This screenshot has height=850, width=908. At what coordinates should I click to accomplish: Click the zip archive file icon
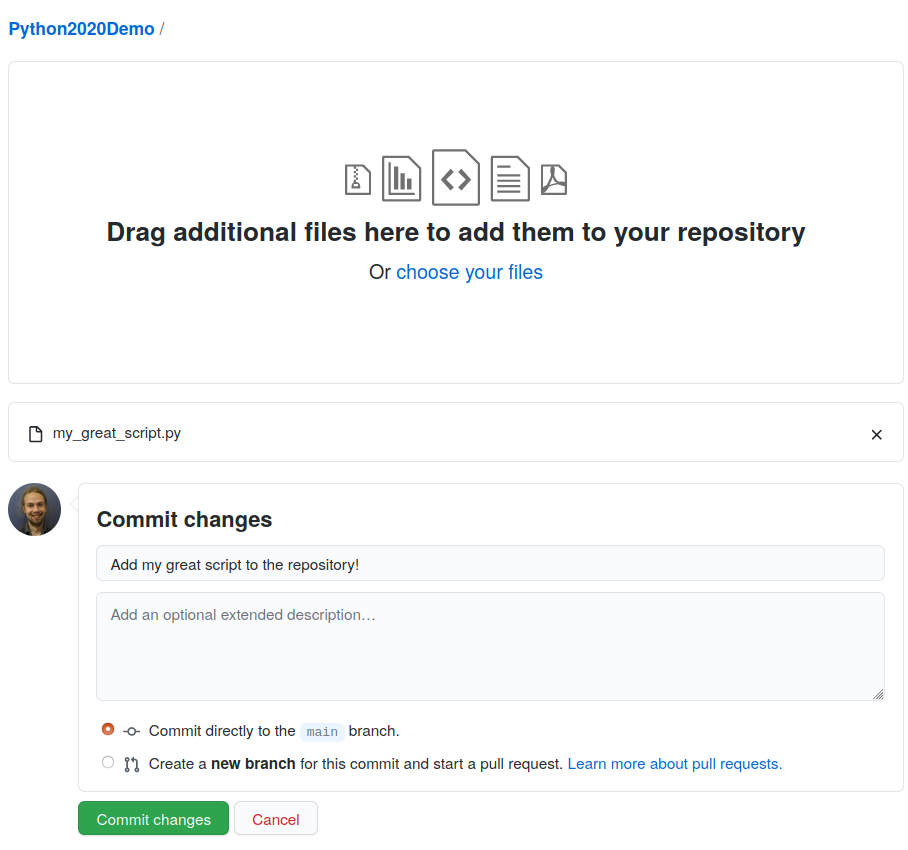357,177
